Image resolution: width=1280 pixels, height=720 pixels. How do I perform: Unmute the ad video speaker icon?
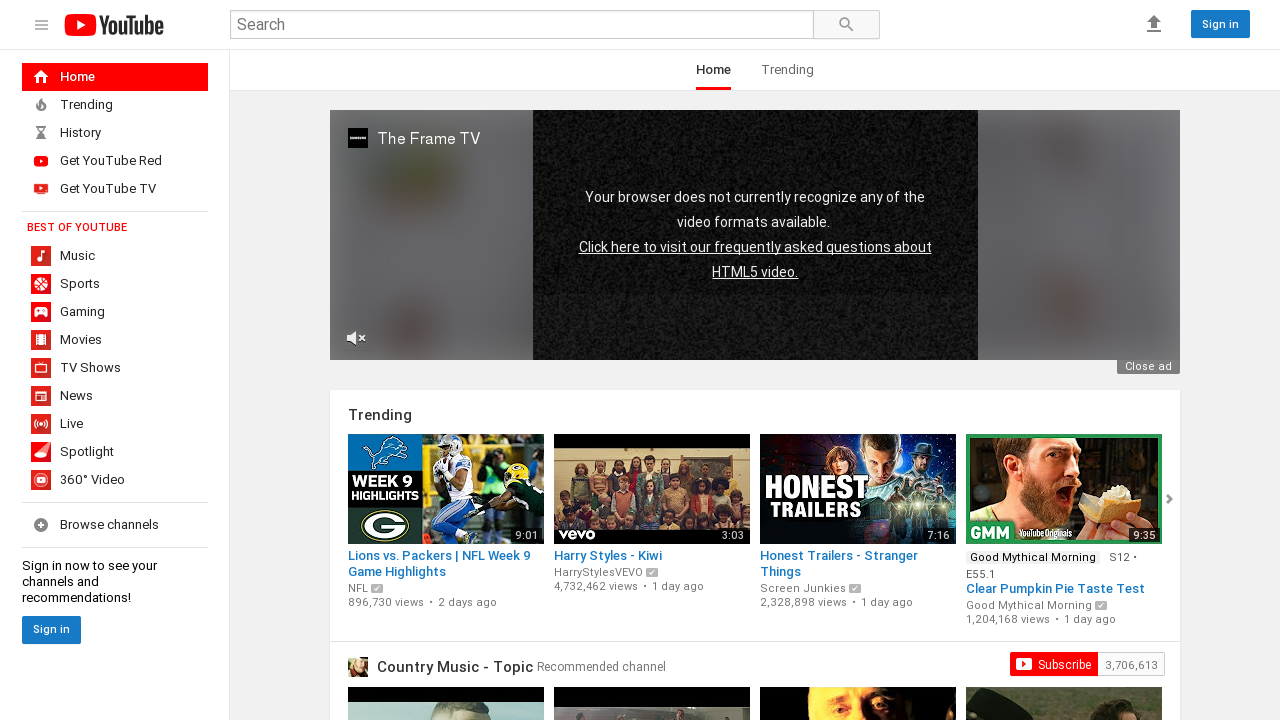pos(356,338)
